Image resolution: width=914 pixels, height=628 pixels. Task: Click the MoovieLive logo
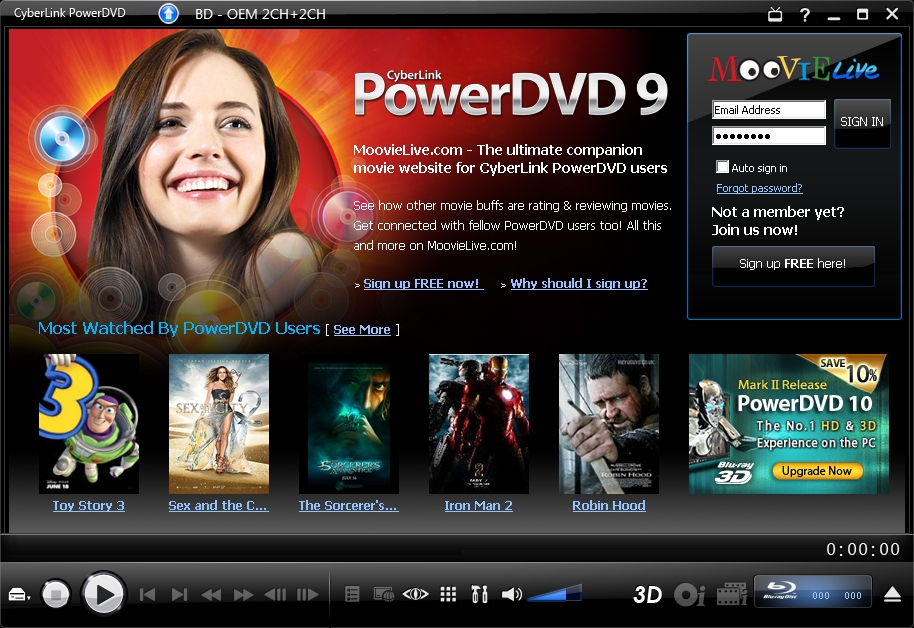(x=793, y=69)
